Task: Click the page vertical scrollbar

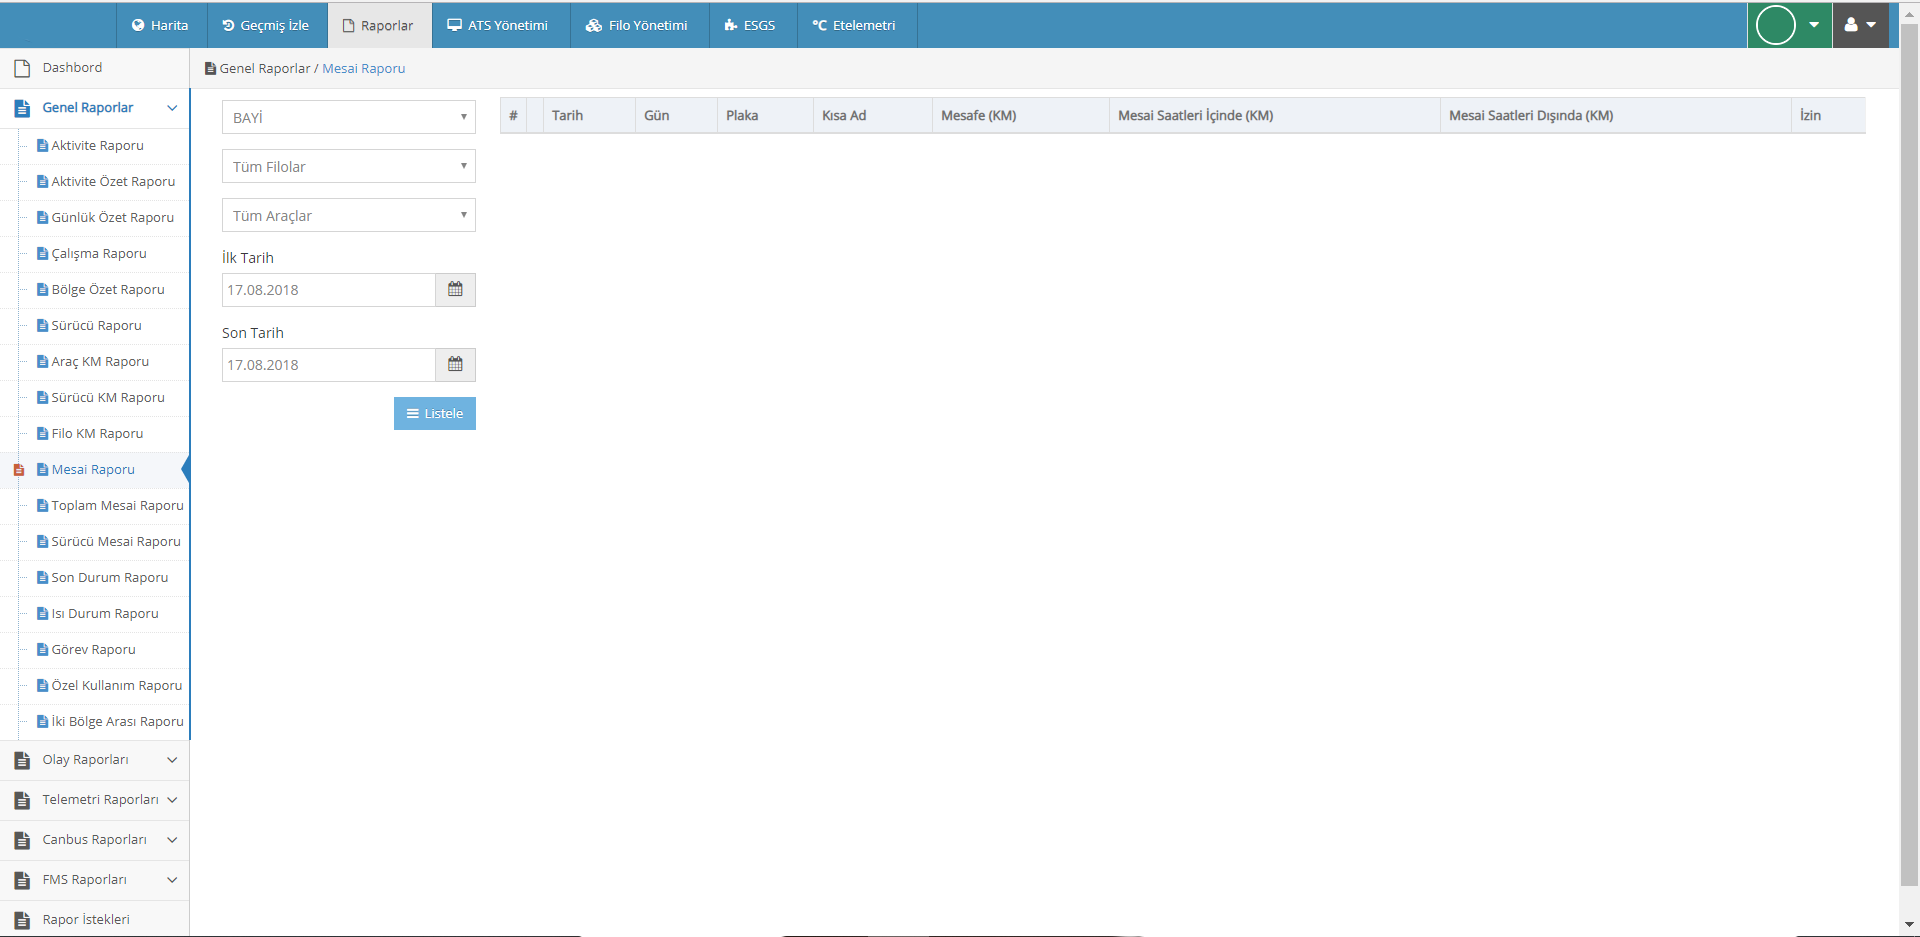Action: [1909, 455]
